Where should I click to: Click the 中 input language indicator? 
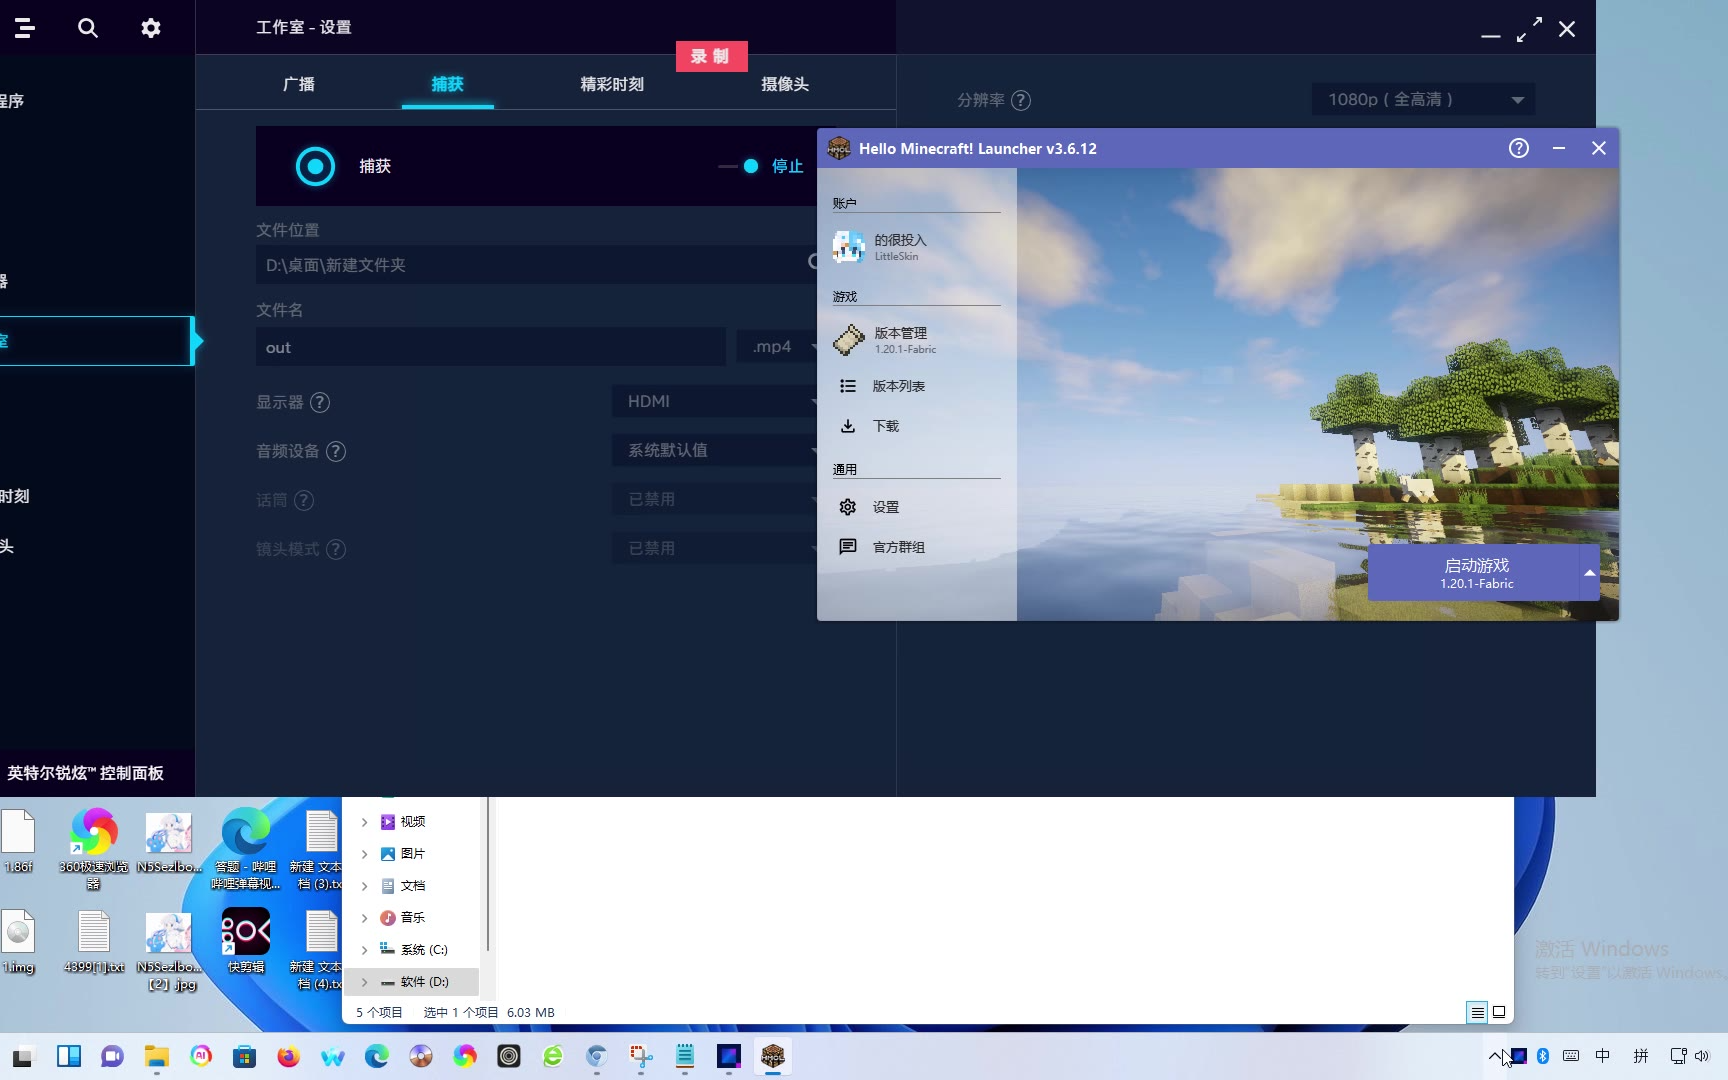(x=1603, y=1056)
